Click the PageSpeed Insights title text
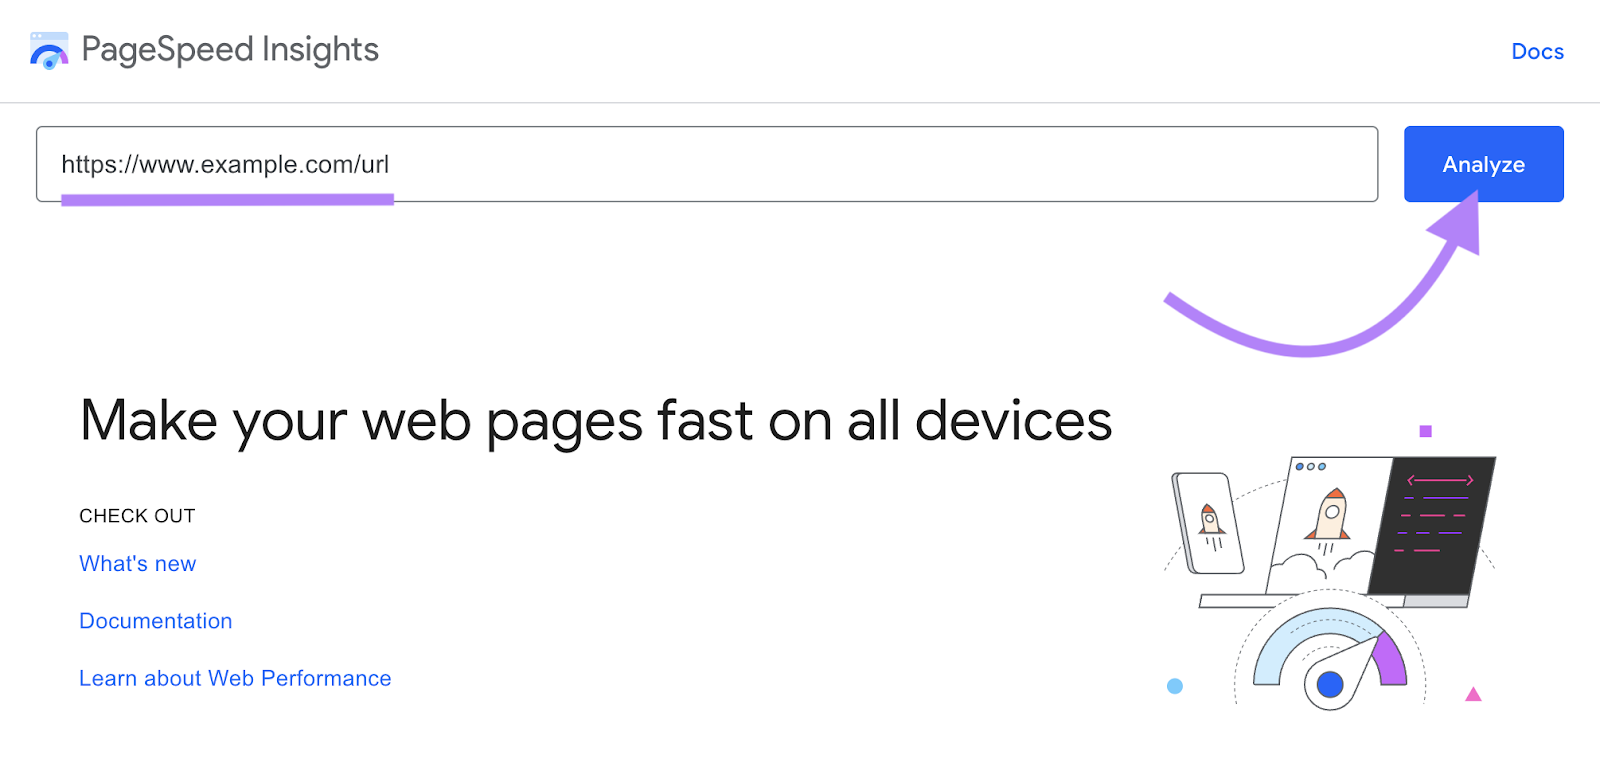This screenshot has height=771, width=1600. tap(229, 49)
